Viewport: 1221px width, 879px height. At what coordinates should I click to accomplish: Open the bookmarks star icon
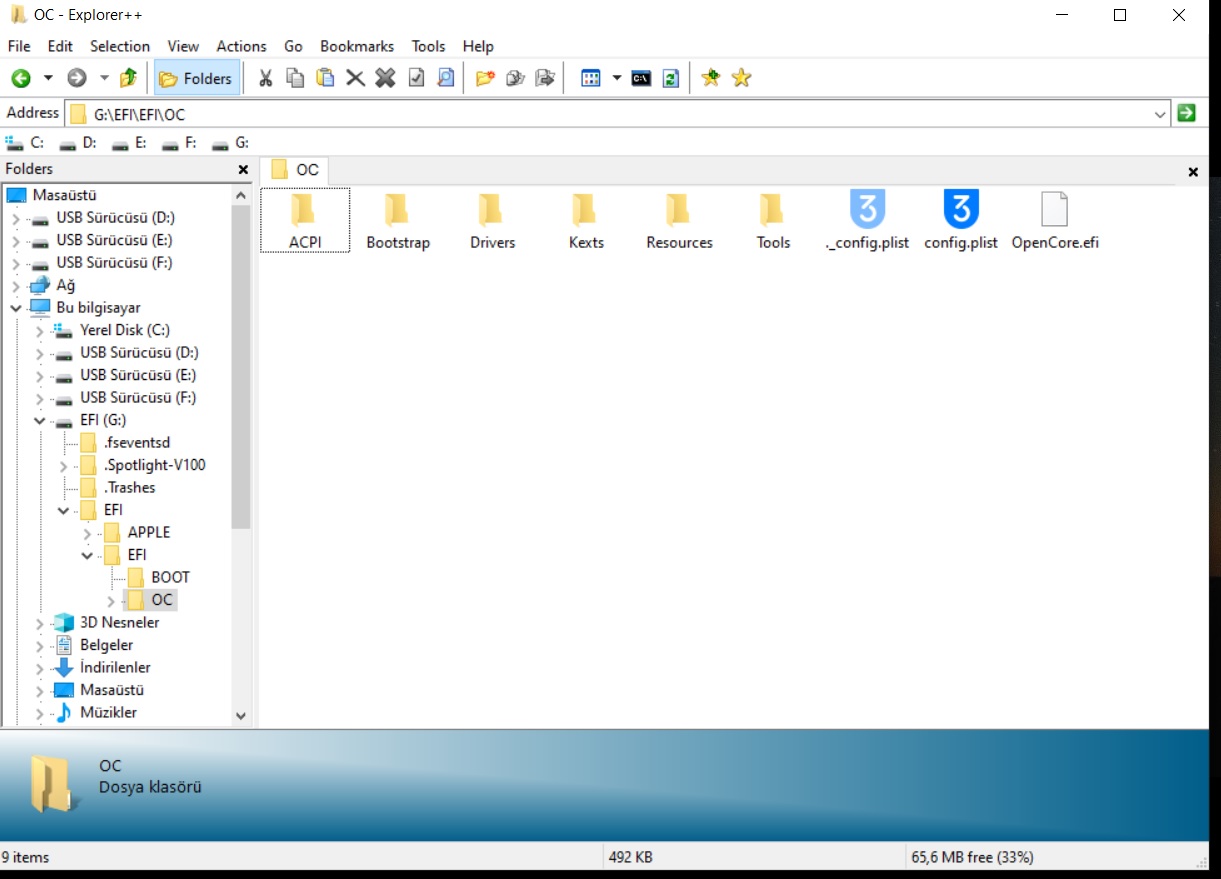coord(741,78)
